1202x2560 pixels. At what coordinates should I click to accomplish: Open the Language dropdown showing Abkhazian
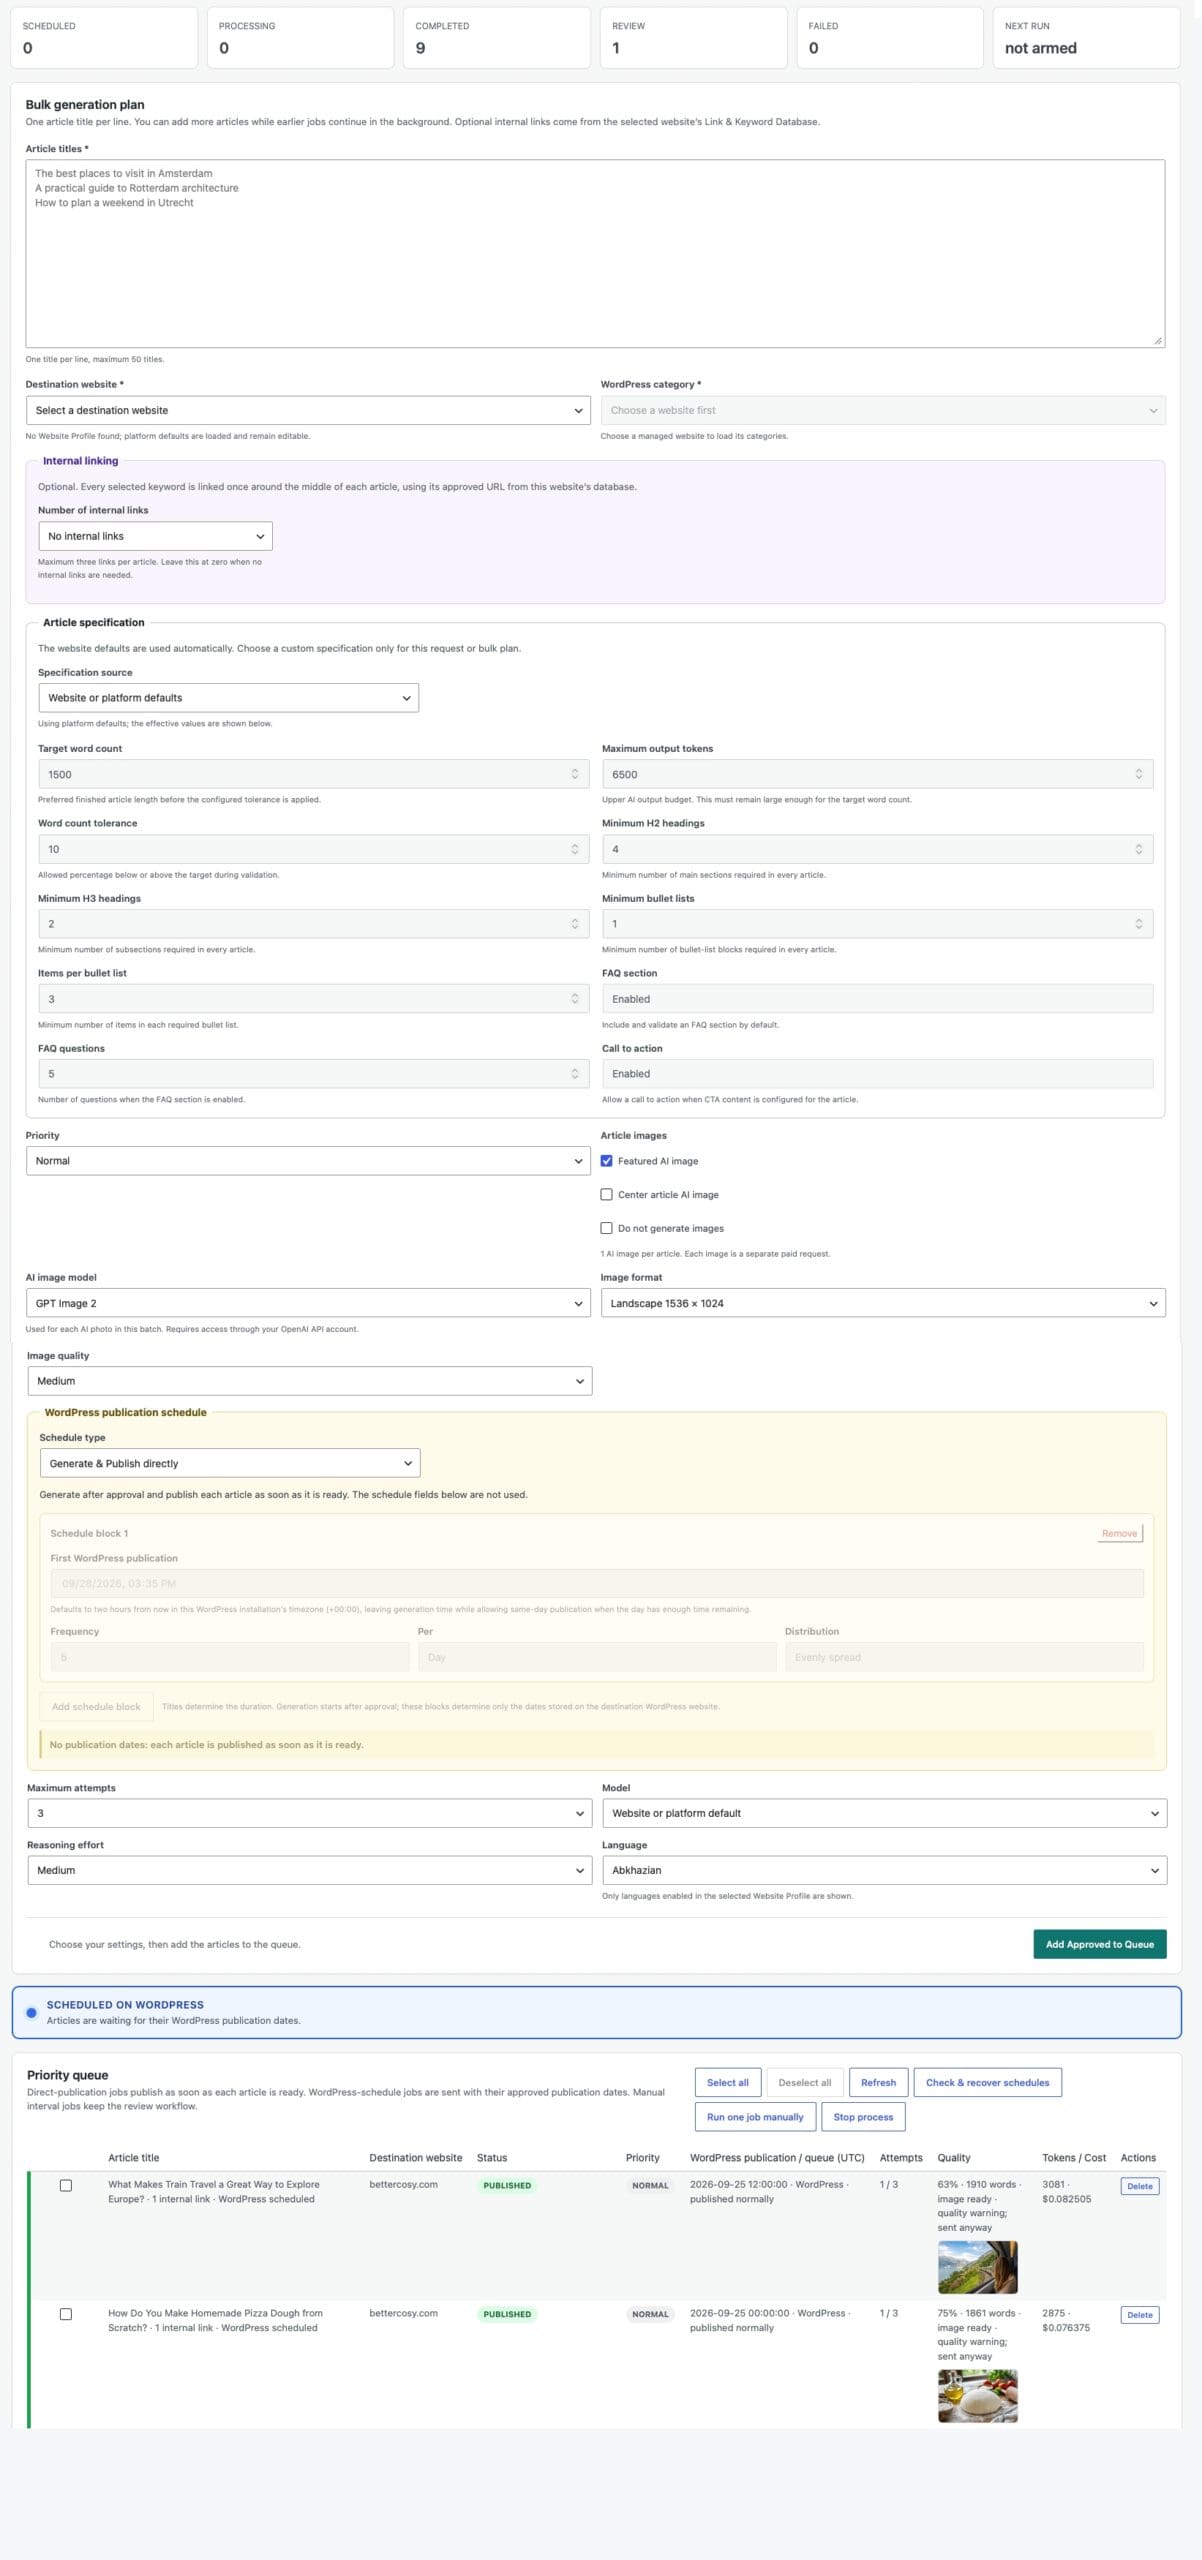point(884,1870)
